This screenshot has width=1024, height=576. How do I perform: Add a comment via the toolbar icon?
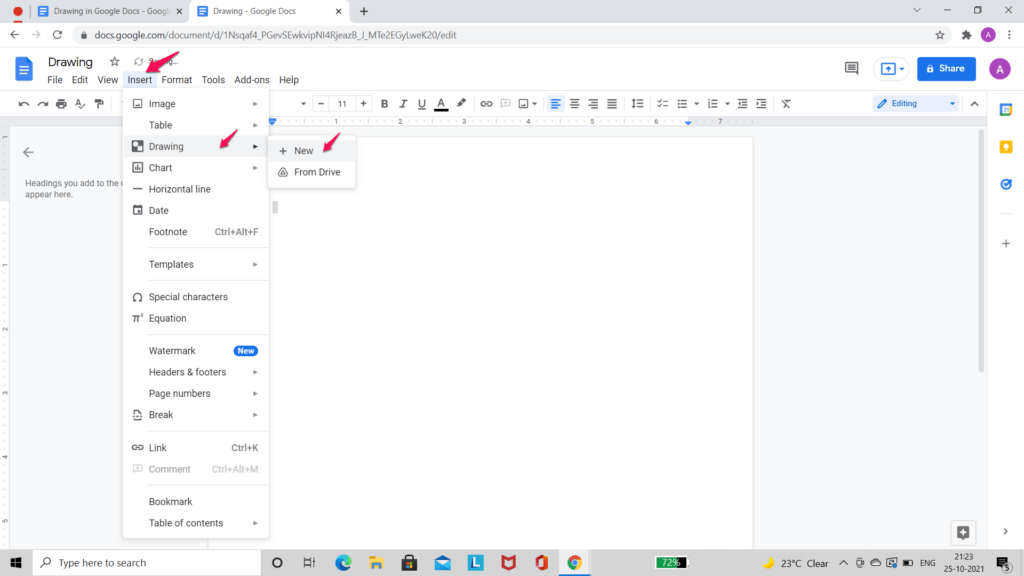pyautogui.click(x=505, y=103)
